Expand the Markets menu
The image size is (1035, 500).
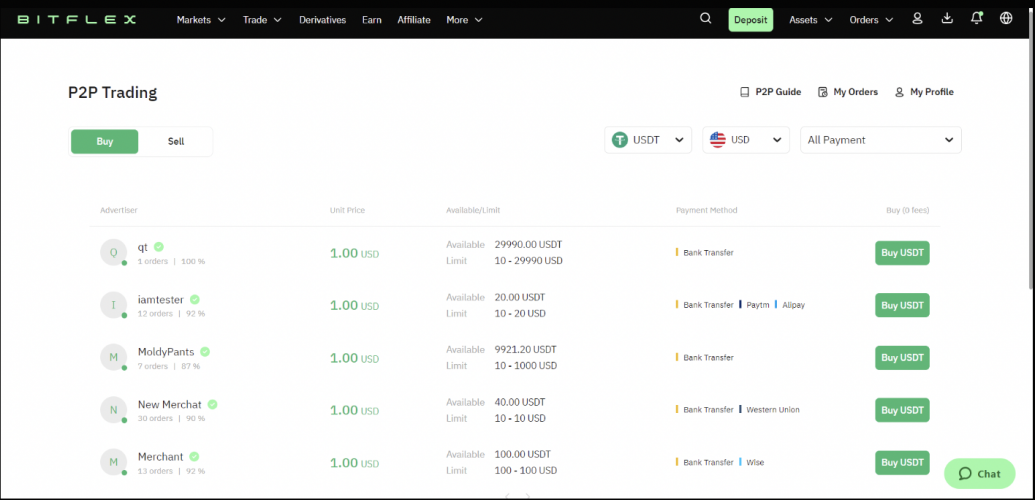click(201, 20)
